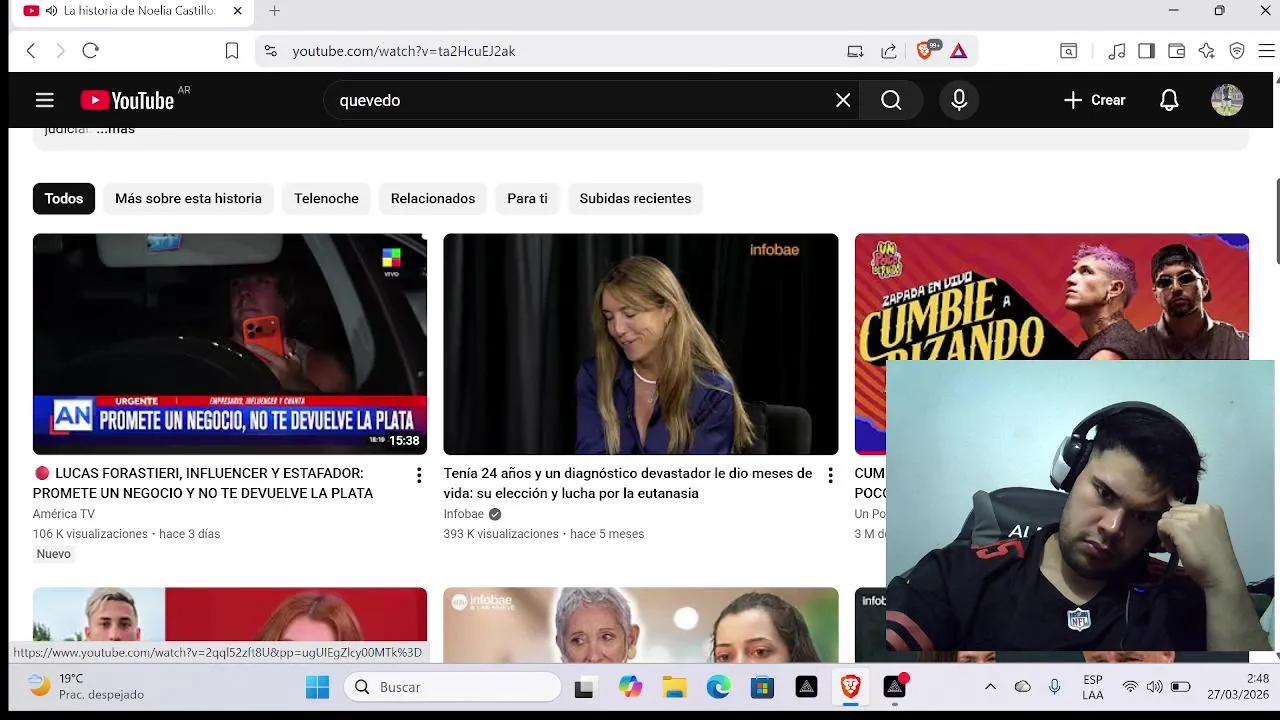Select the Más sobre esta historia chip
The height and width of the screenshot is (720, 1280).
click(x=188, y=198)
